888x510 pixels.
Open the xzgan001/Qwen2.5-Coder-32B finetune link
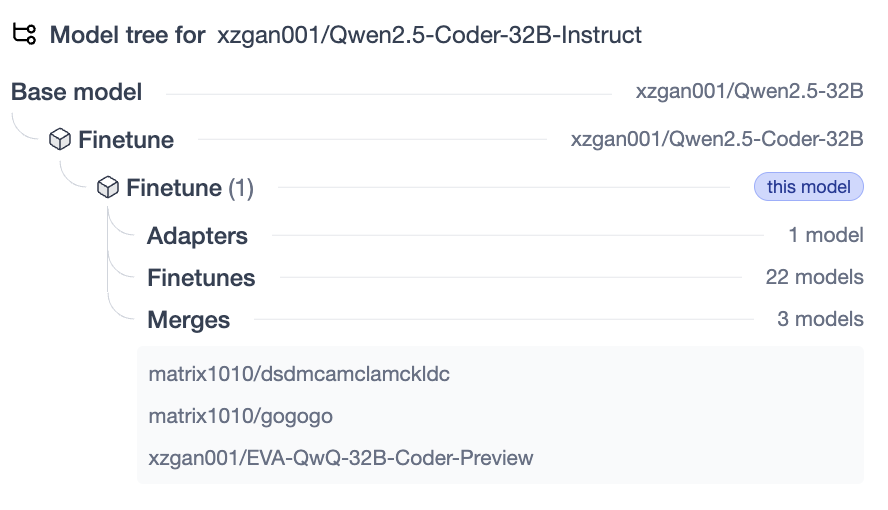(x=716, y=139)
